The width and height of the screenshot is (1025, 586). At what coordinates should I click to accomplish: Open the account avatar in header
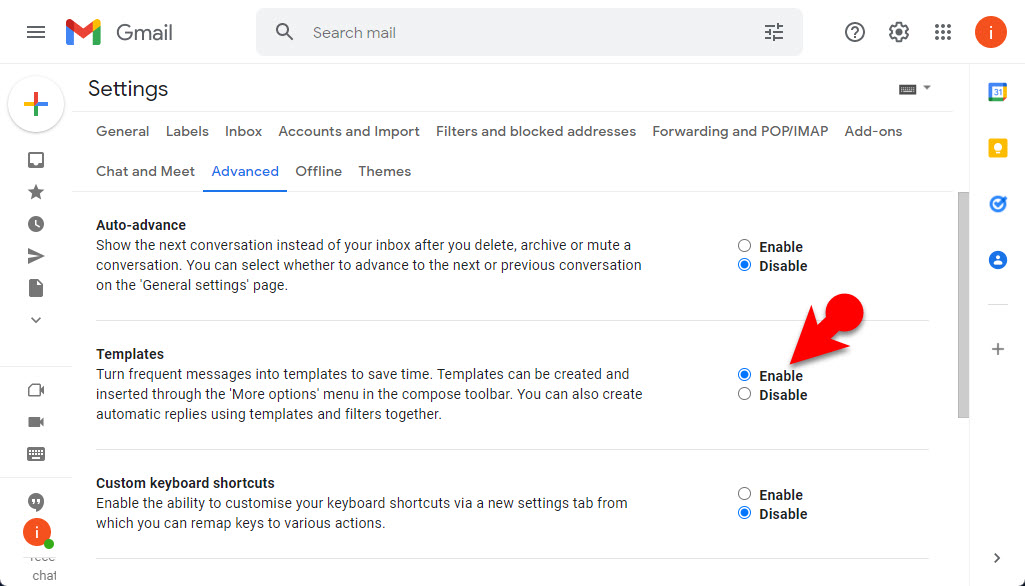click(x=990, y=32)
